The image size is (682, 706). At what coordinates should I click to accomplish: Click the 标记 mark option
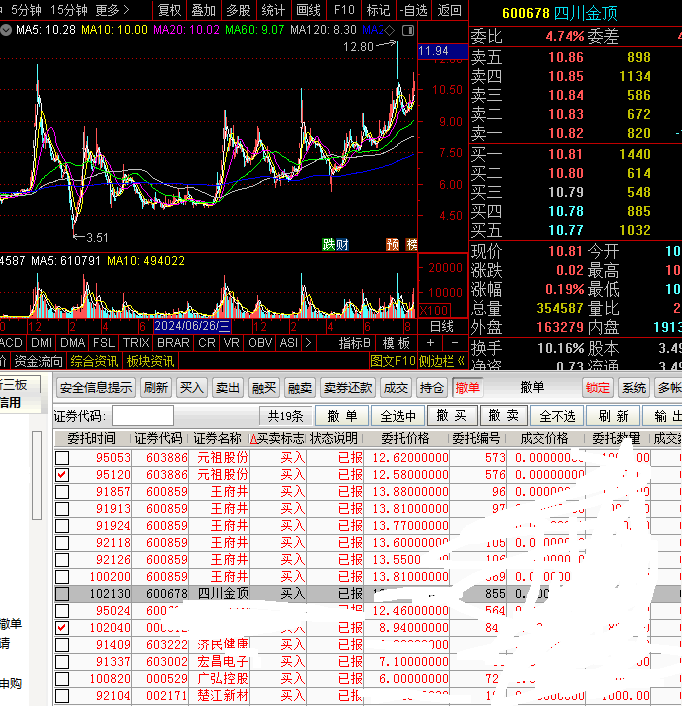click(378, 10)
